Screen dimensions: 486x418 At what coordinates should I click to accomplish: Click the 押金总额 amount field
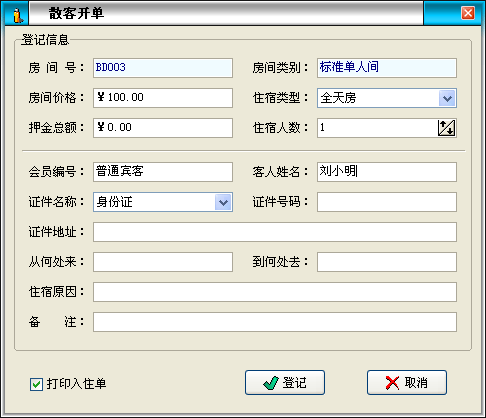tap(163, 128)
